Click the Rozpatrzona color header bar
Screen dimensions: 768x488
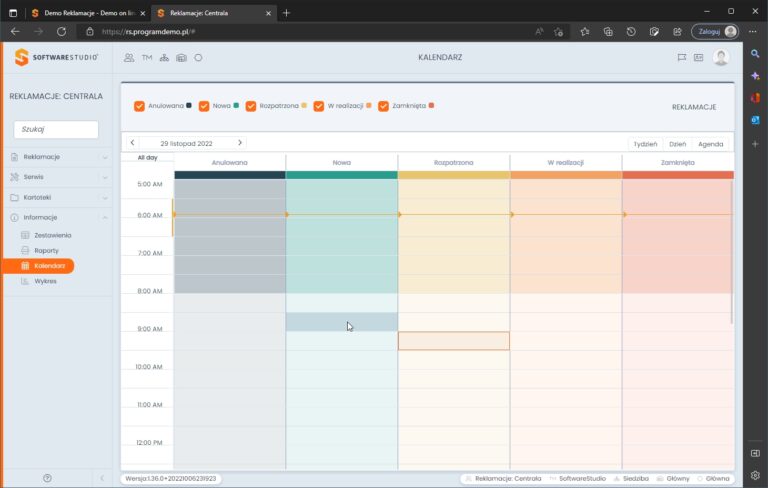454,175
